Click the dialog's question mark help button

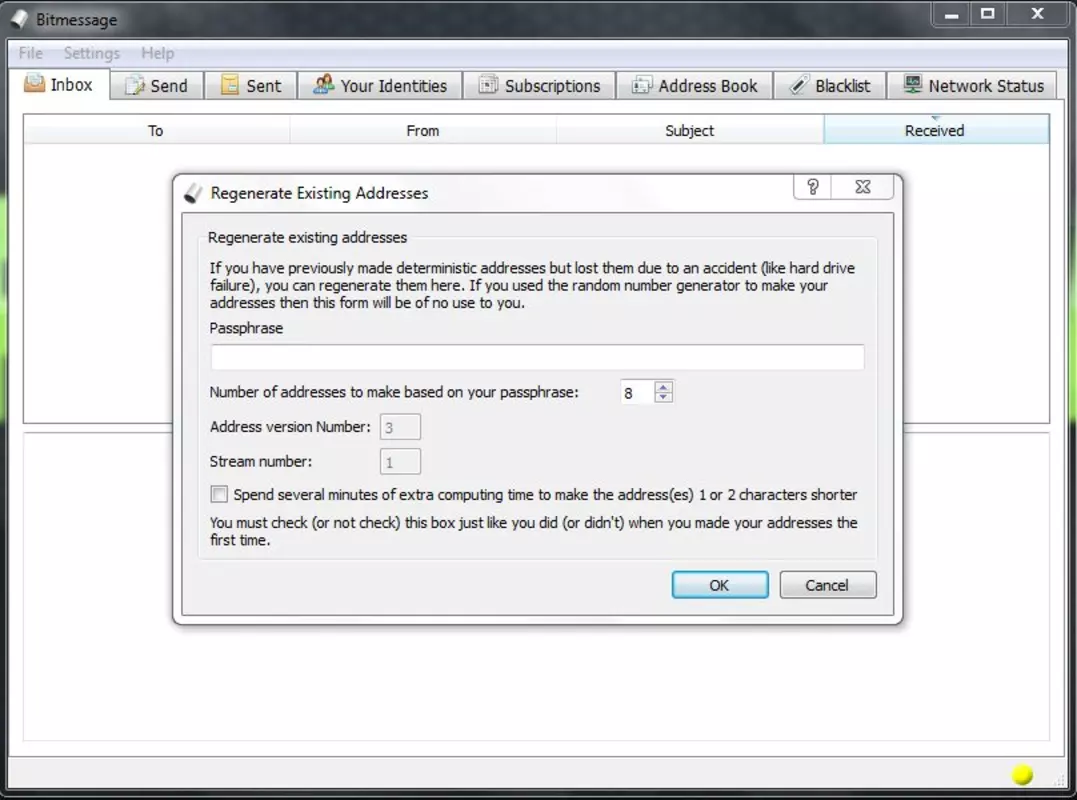tap(813, 187)
